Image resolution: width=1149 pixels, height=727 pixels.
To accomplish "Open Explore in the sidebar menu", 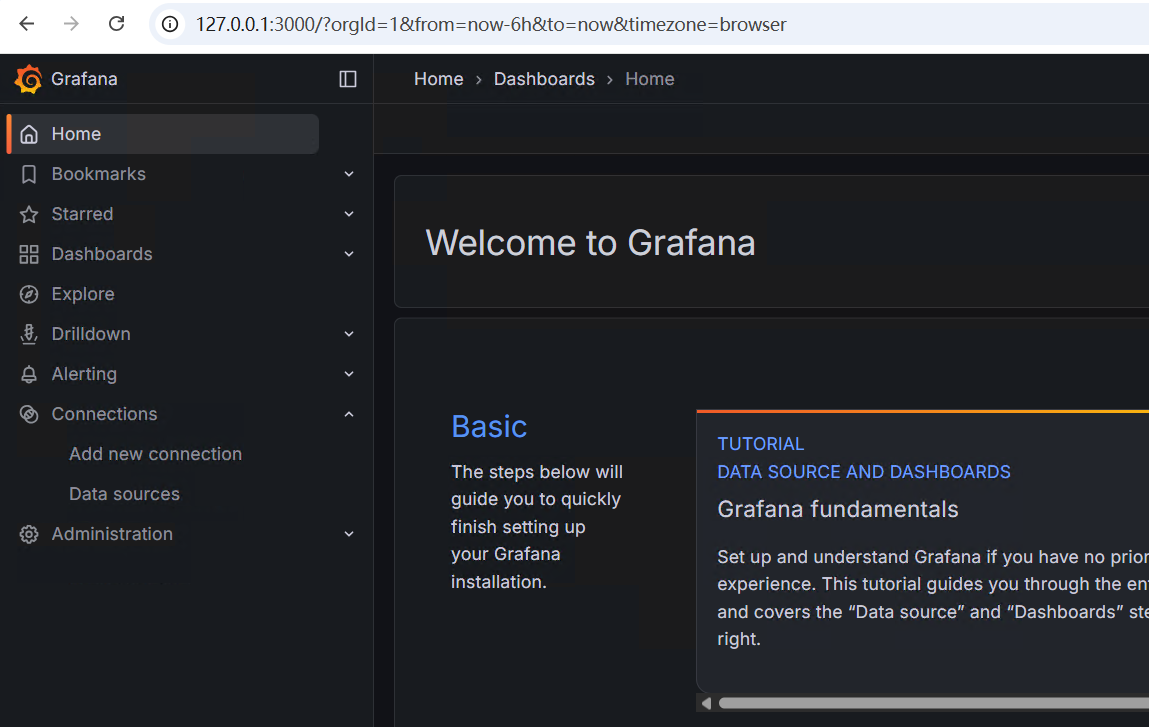I will point(83,294).
